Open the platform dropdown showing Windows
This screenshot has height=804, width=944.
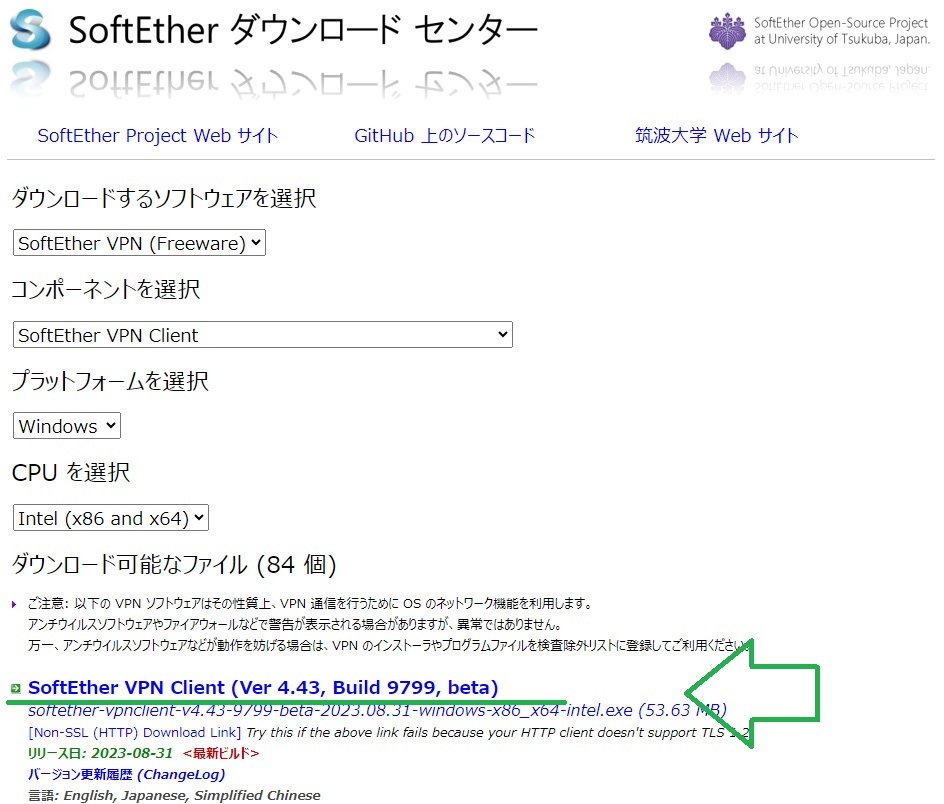pyautogui.click(x=66, y=425)
